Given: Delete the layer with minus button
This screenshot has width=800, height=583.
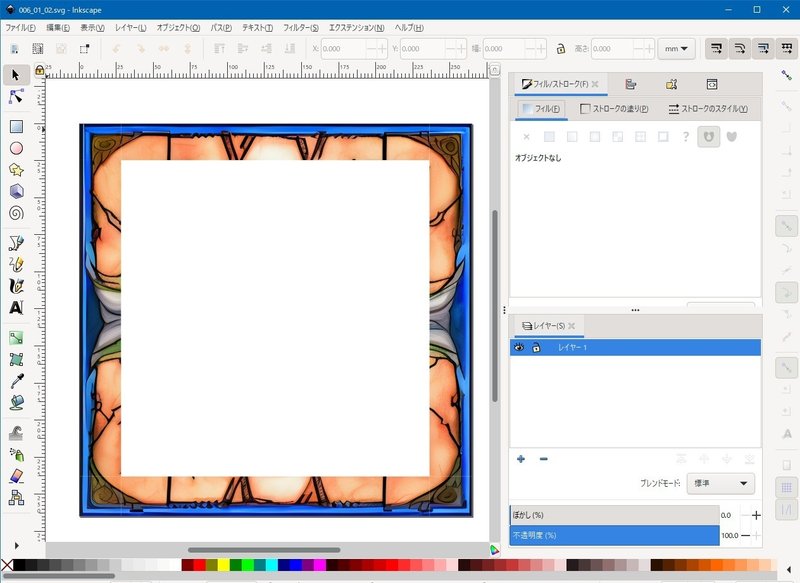Looking at the screenshot, I should 544,459.
